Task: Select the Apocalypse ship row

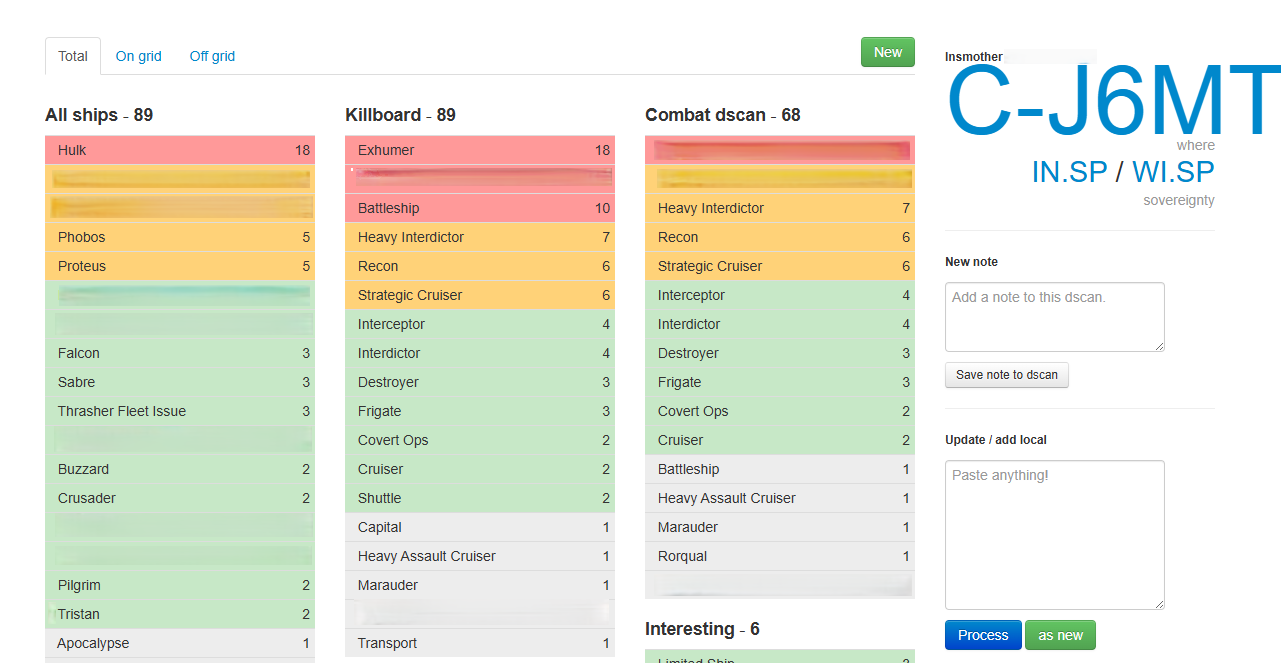Action: (180, 643)
